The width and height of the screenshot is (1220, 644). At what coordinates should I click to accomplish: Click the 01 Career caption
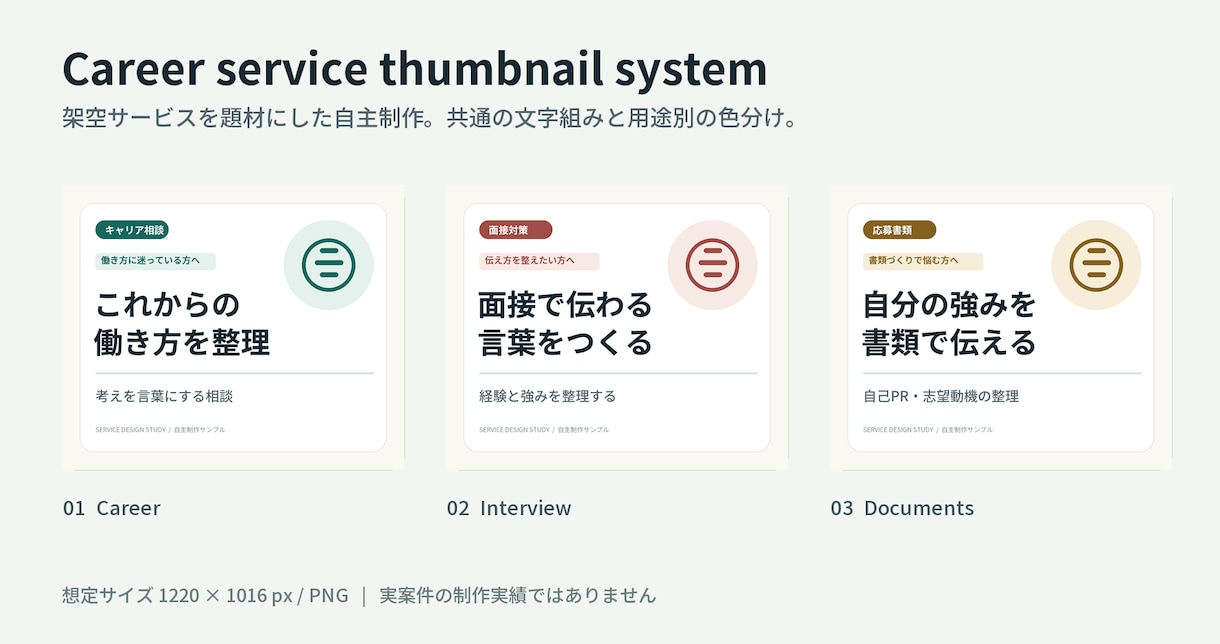point(111,508)
